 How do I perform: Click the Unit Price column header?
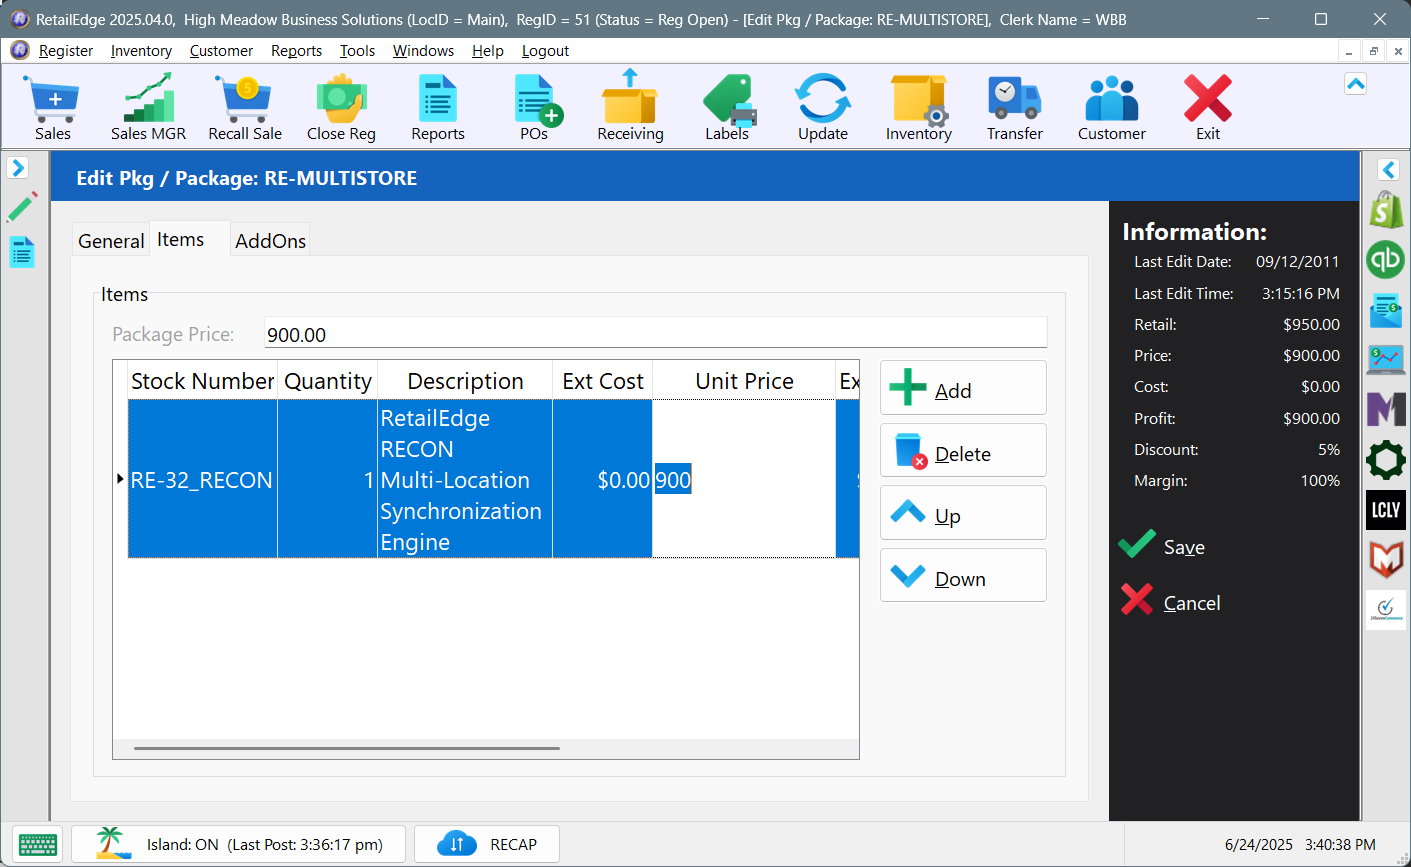(x=744, y=381)
